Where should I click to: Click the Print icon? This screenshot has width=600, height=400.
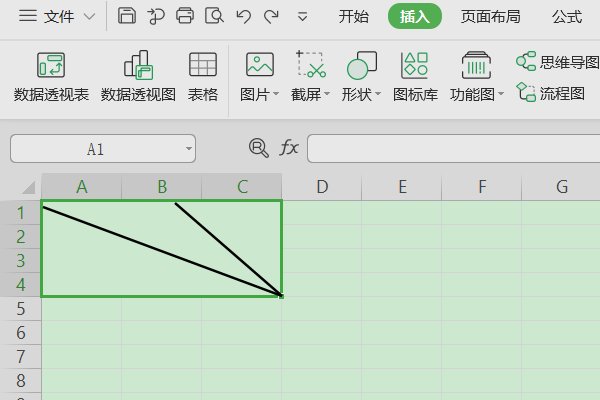[x=185, y=16]
